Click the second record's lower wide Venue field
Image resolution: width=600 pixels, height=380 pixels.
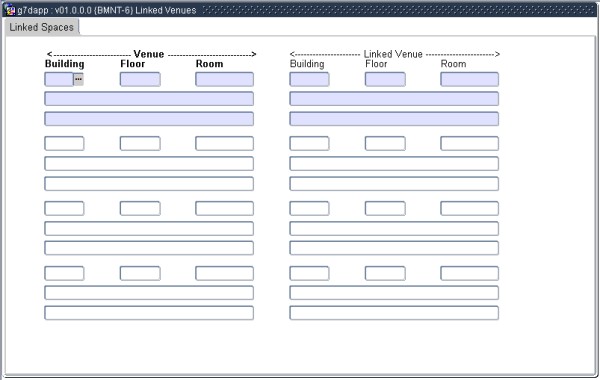[149, 184]
